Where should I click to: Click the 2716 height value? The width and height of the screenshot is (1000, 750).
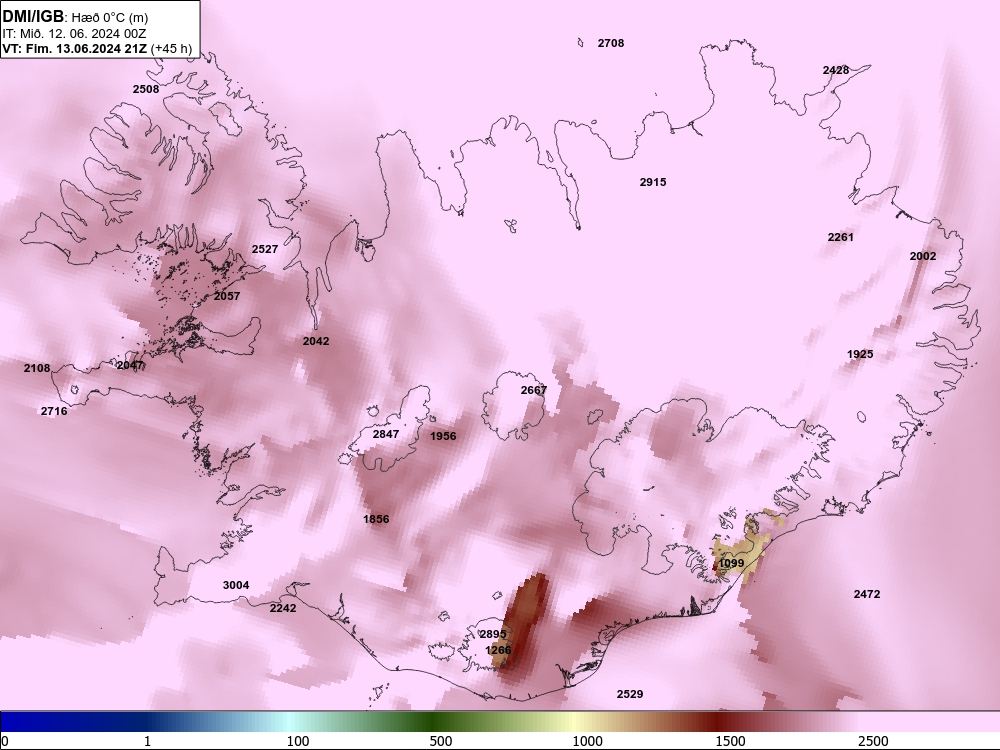[x=54, y=411]
